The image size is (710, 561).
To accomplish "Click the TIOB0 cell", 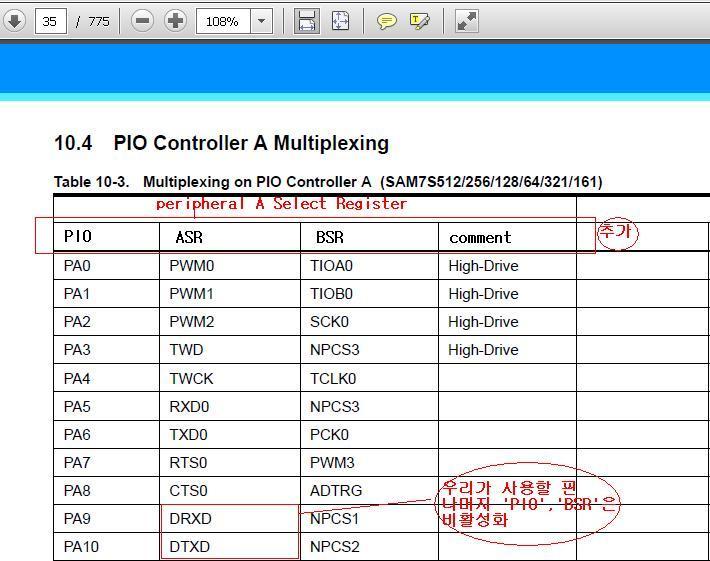I will (x=369, y=294).
